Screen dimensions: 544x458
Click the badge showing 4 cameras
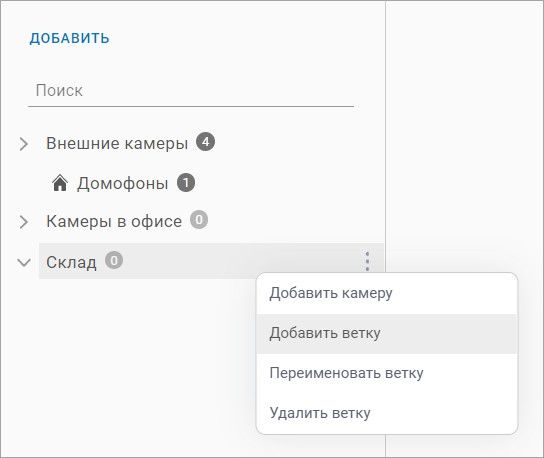click(x=205, y=142)
